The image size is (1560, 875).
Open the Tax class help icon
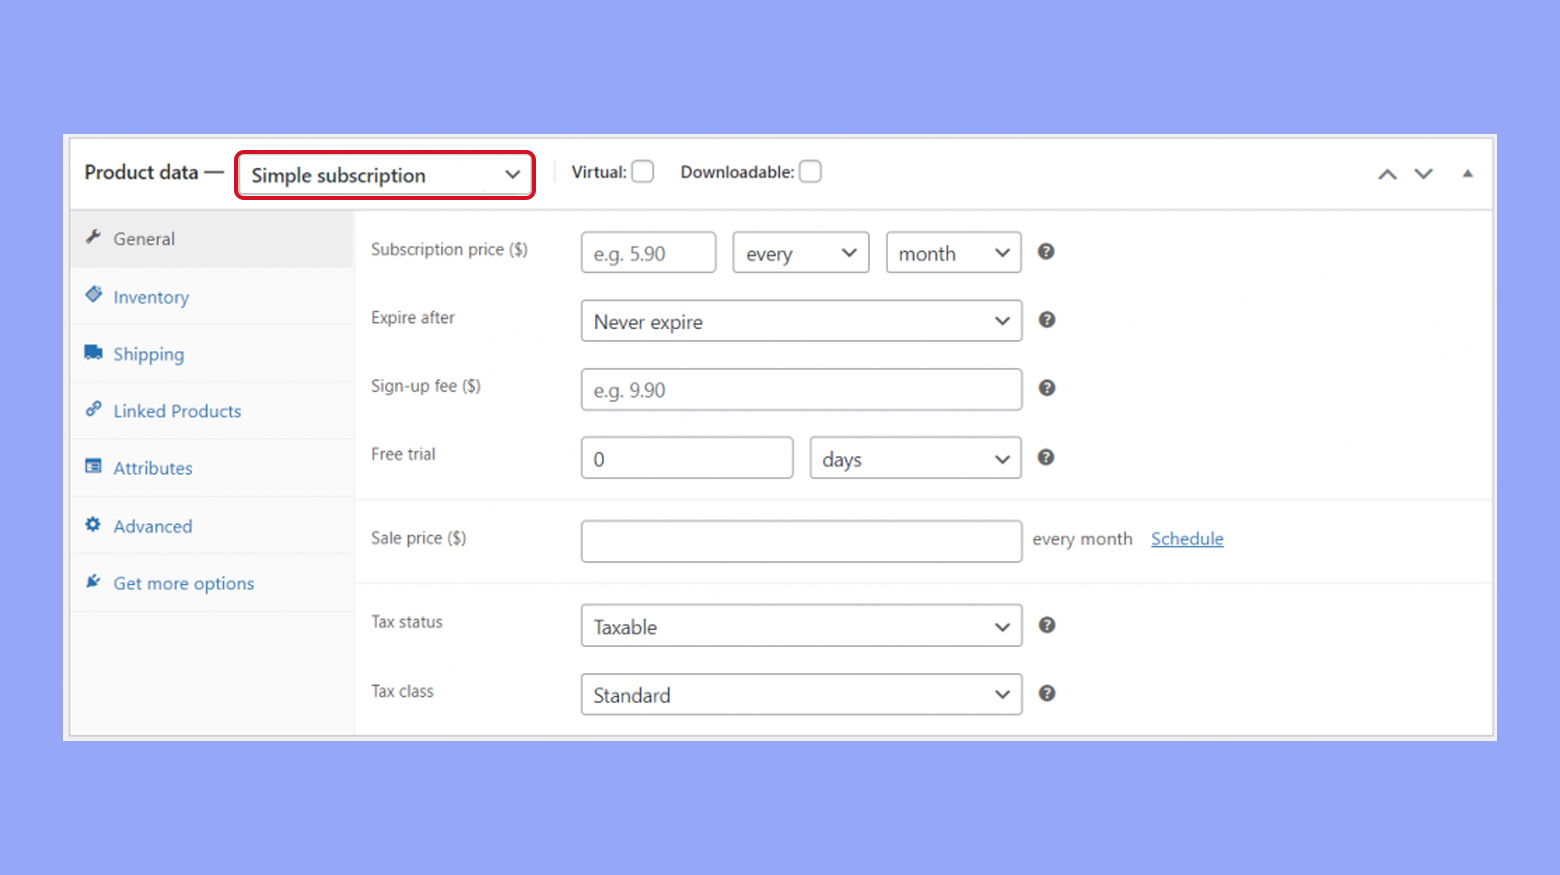(x=1046, y=693)
